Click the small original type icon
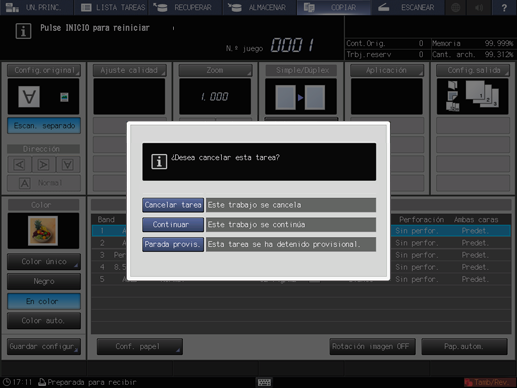Viewport: 517px width, 388px height. [64, 97]
